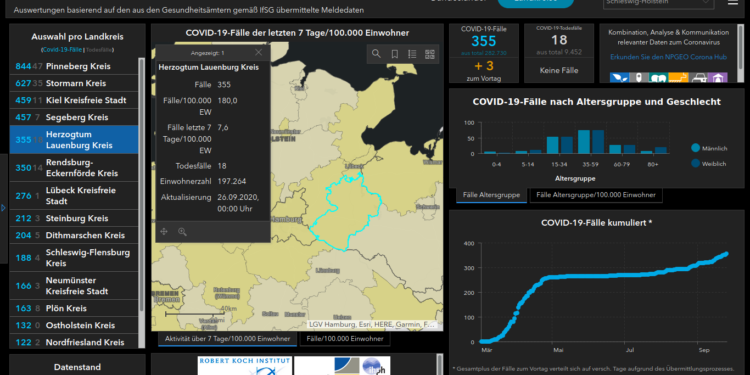Select Fälle Altersgruppe/100.000 Einwohner tab
Image resolution: width=750 pixels, height=375 pixels.
[596, 195]
